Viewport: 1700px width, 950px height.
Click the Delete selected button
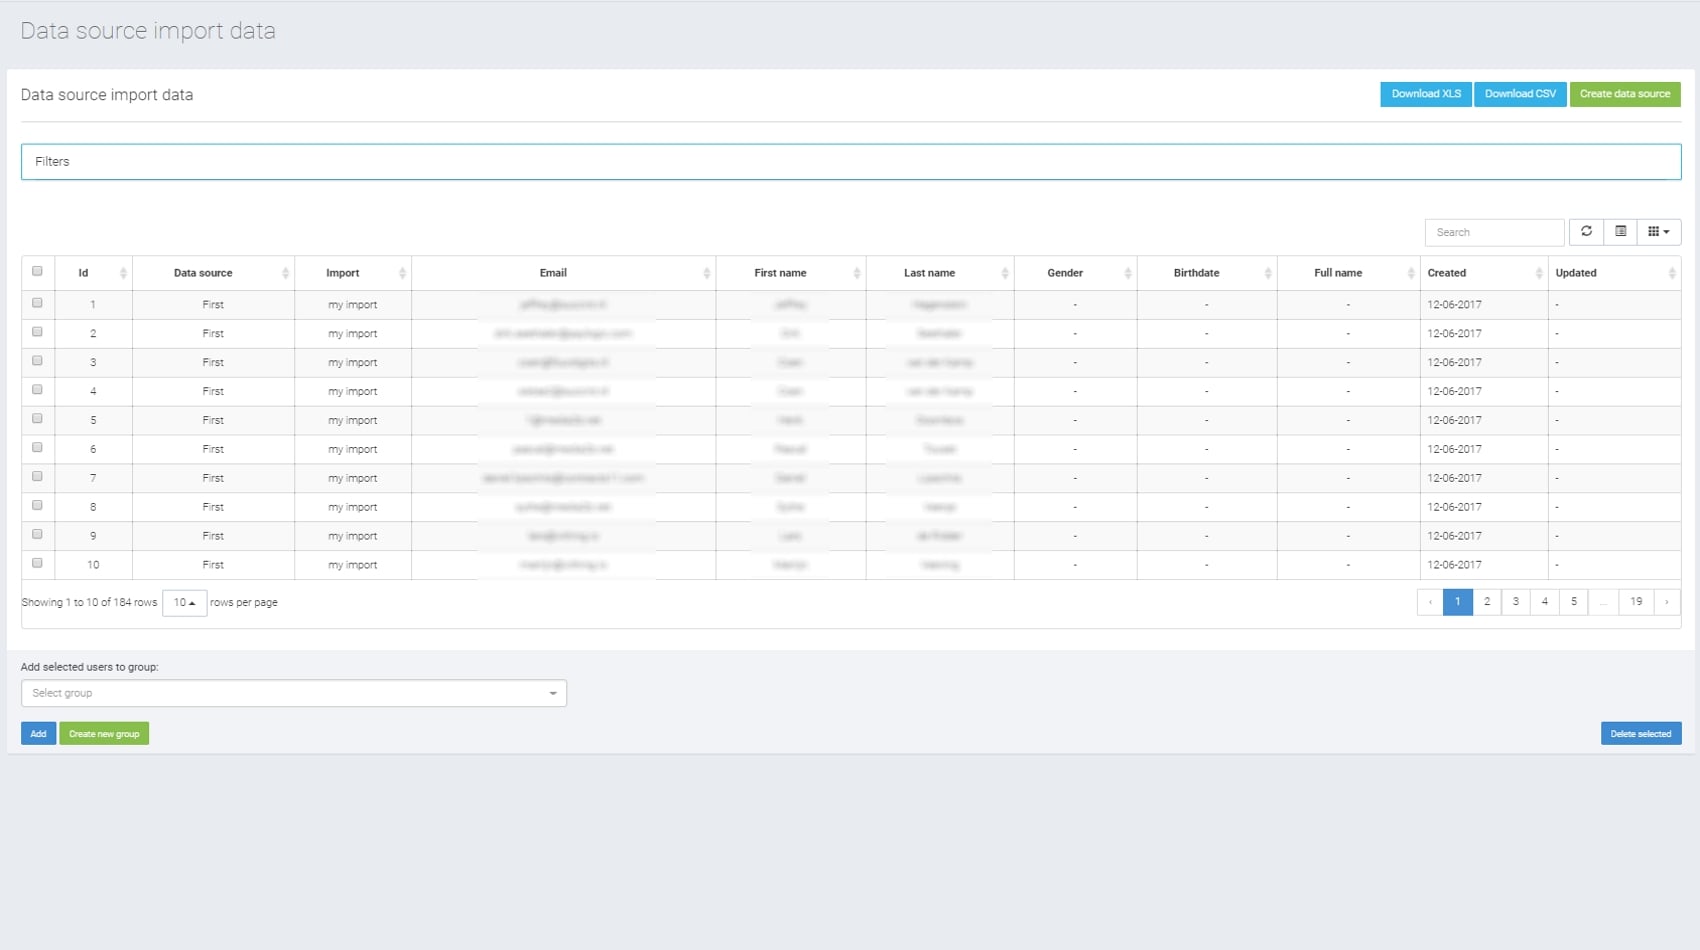(x=1640, y=734)
